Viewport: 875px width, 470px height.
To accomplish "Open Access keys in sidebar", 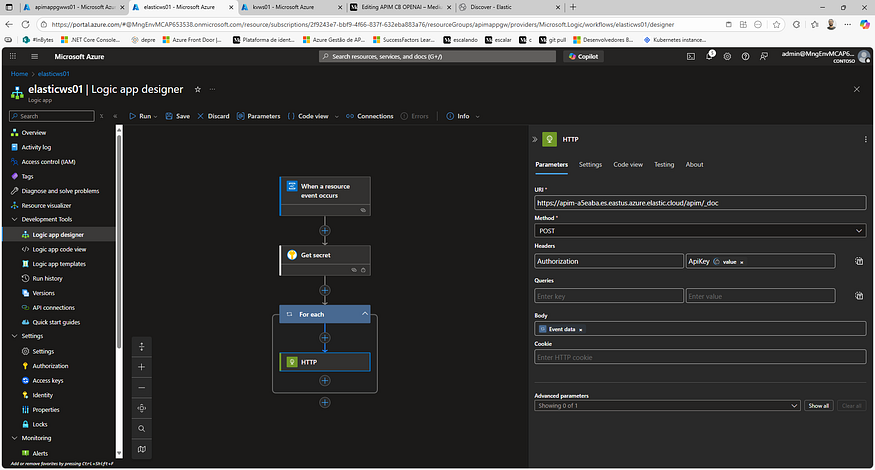I will click(47, 381).
